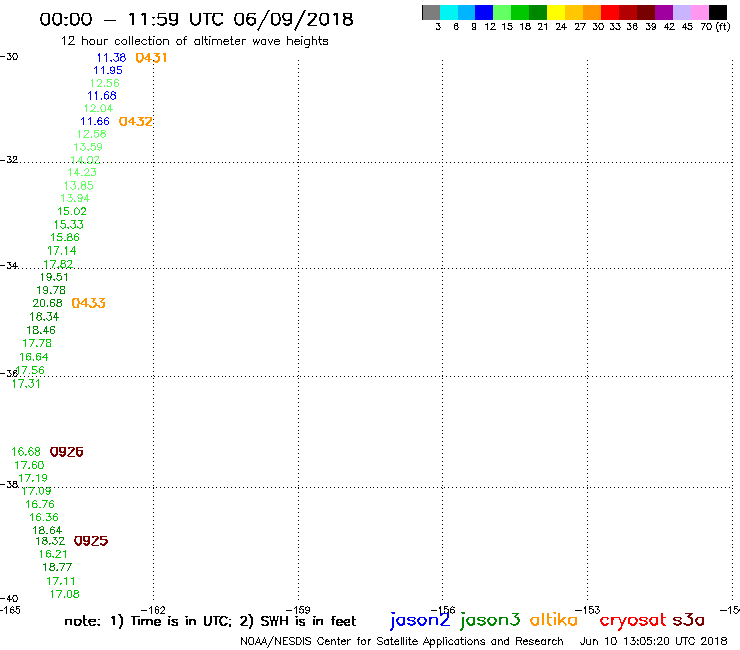Screen dimensions: 740x650
Task: Select the orange time label '0432'
Action: click(135, 121)
